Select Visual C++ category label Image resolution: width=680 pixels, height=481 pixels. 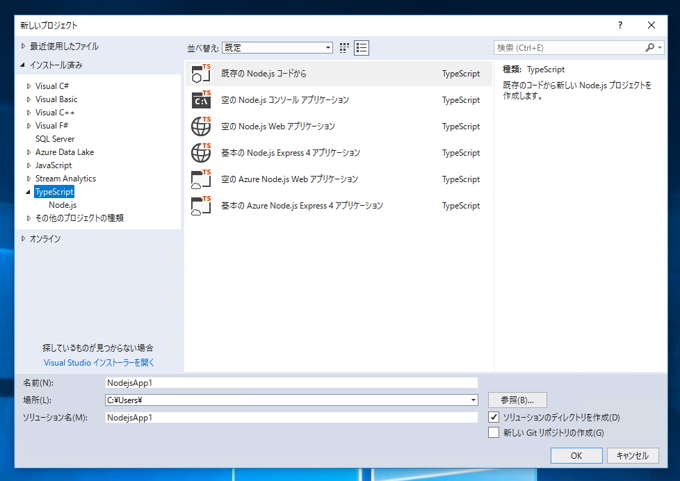click(55, 112)
